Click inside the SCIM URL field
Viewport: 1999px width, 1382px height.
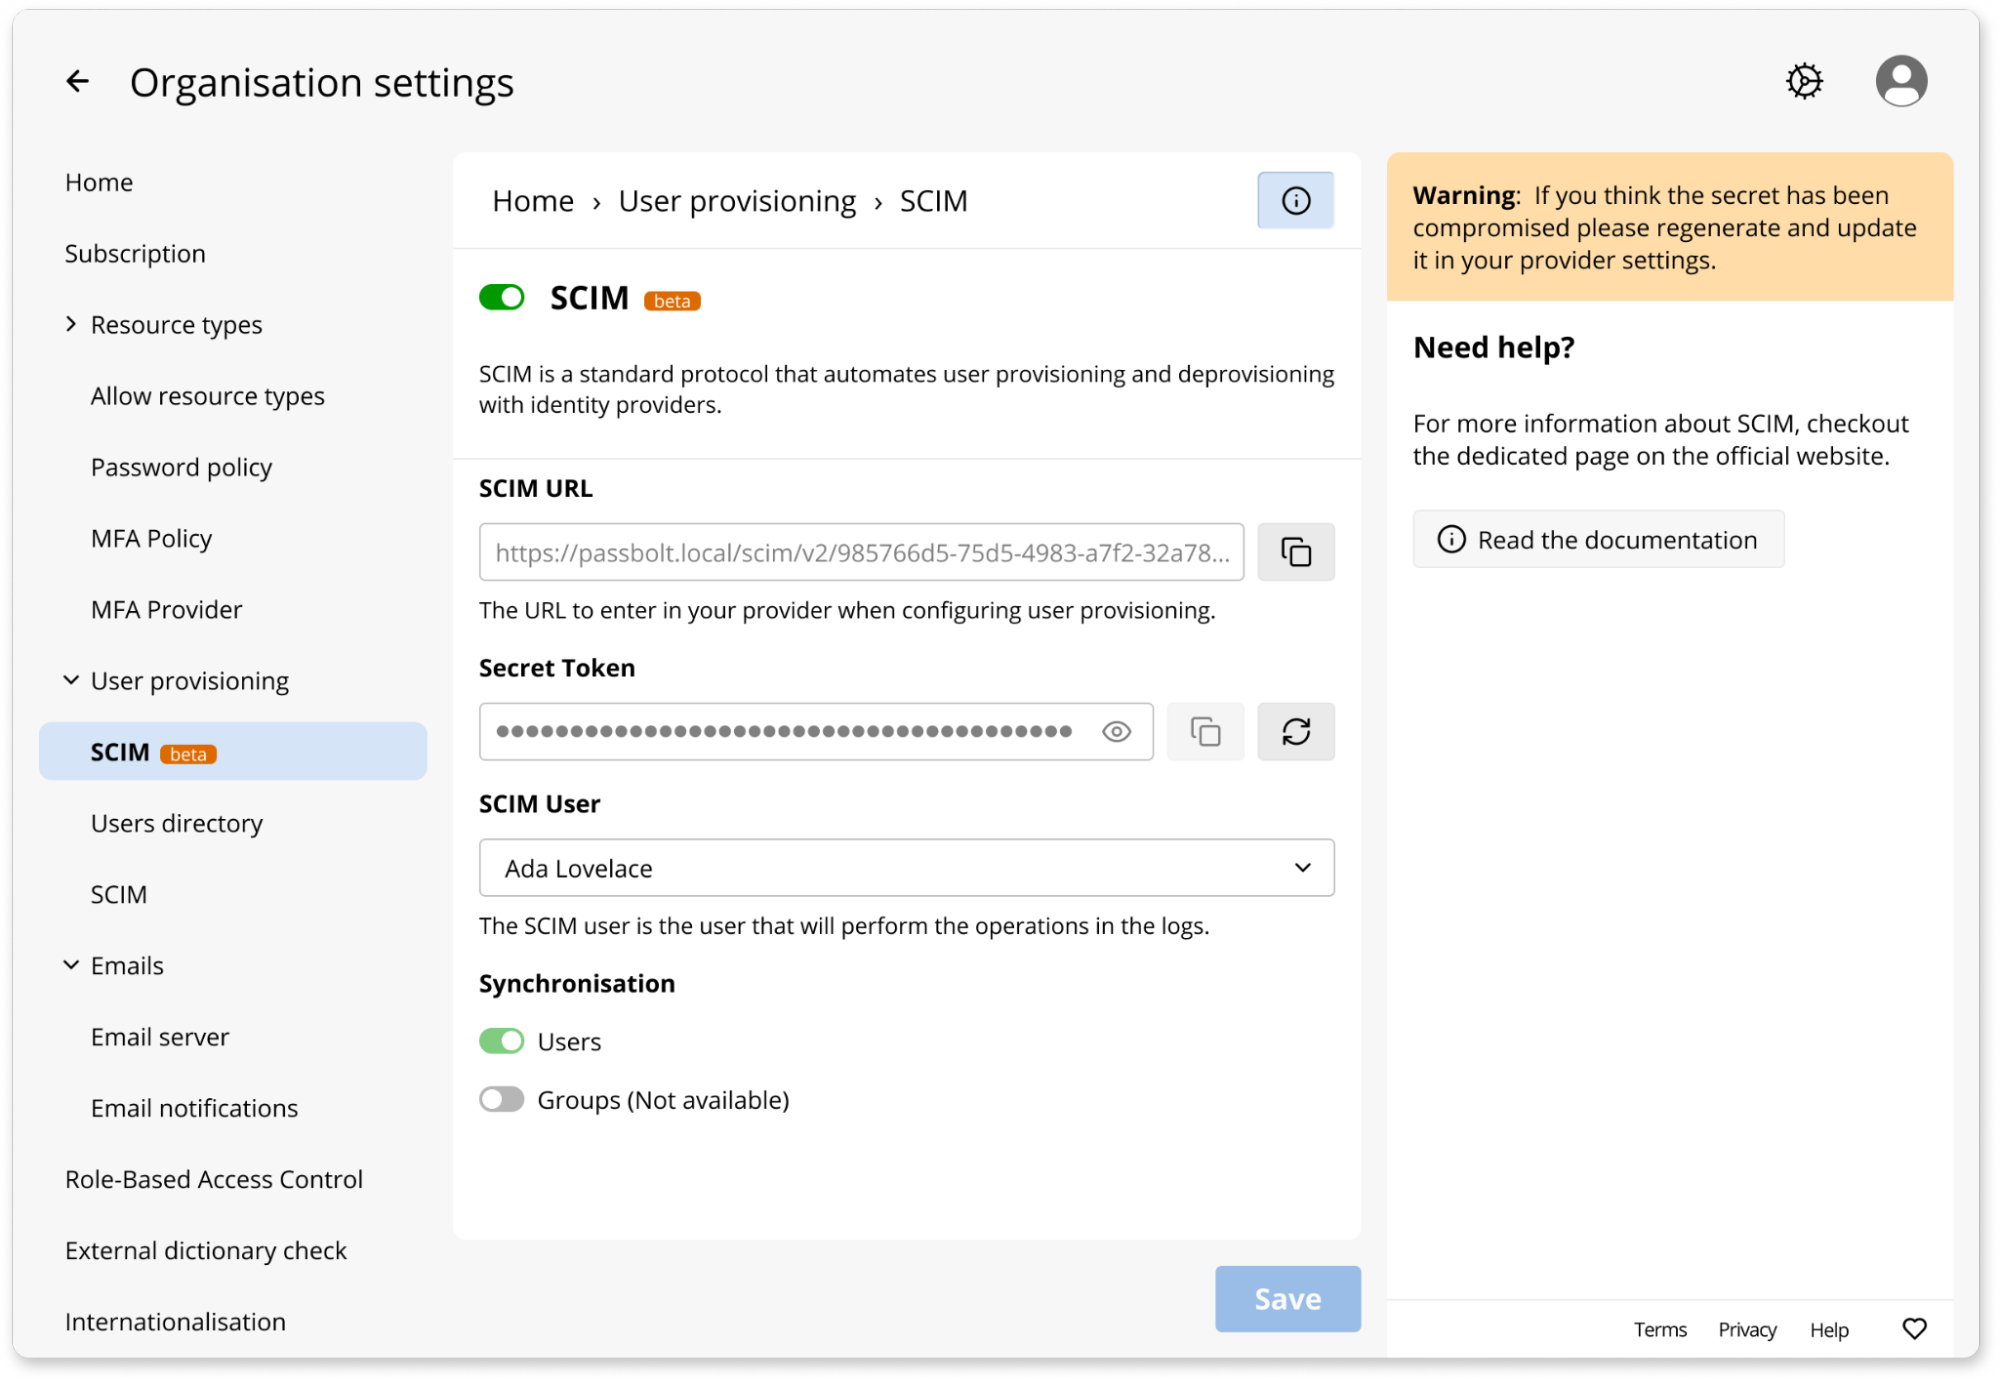pos(860,552)
